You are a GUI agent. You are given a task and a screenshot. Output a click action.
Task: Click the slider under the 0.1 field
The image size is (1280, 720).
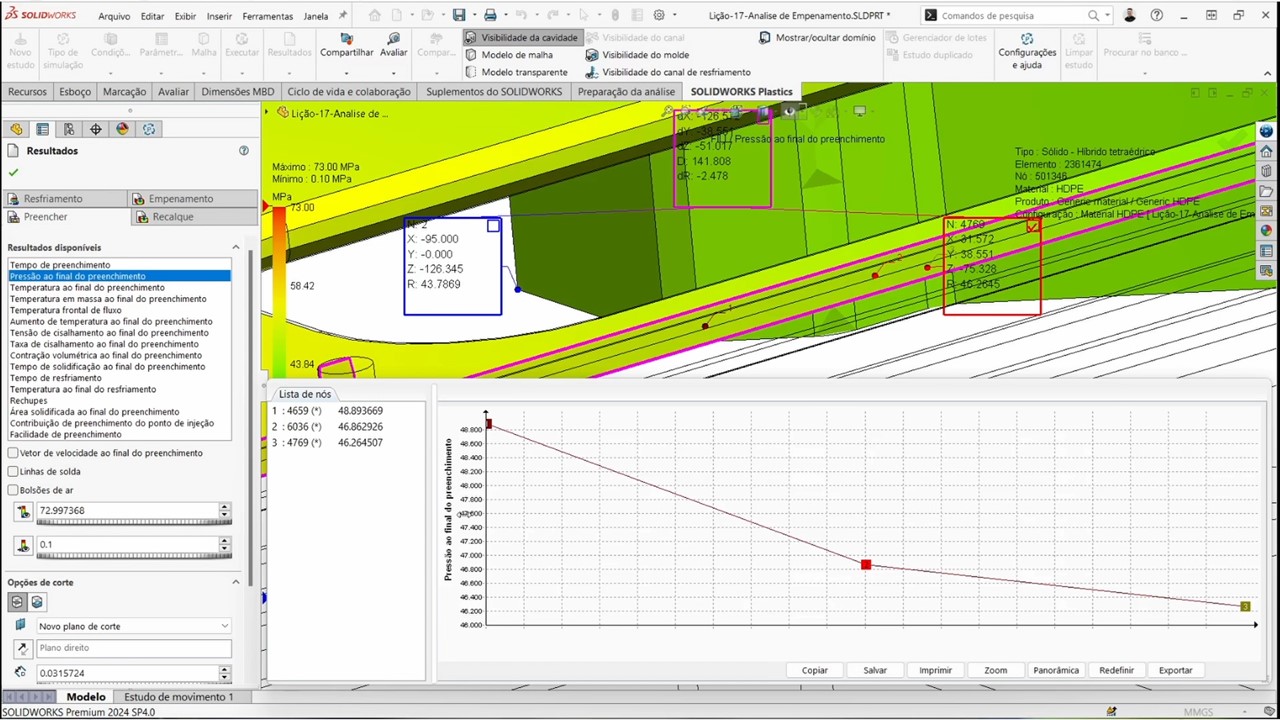134,556
